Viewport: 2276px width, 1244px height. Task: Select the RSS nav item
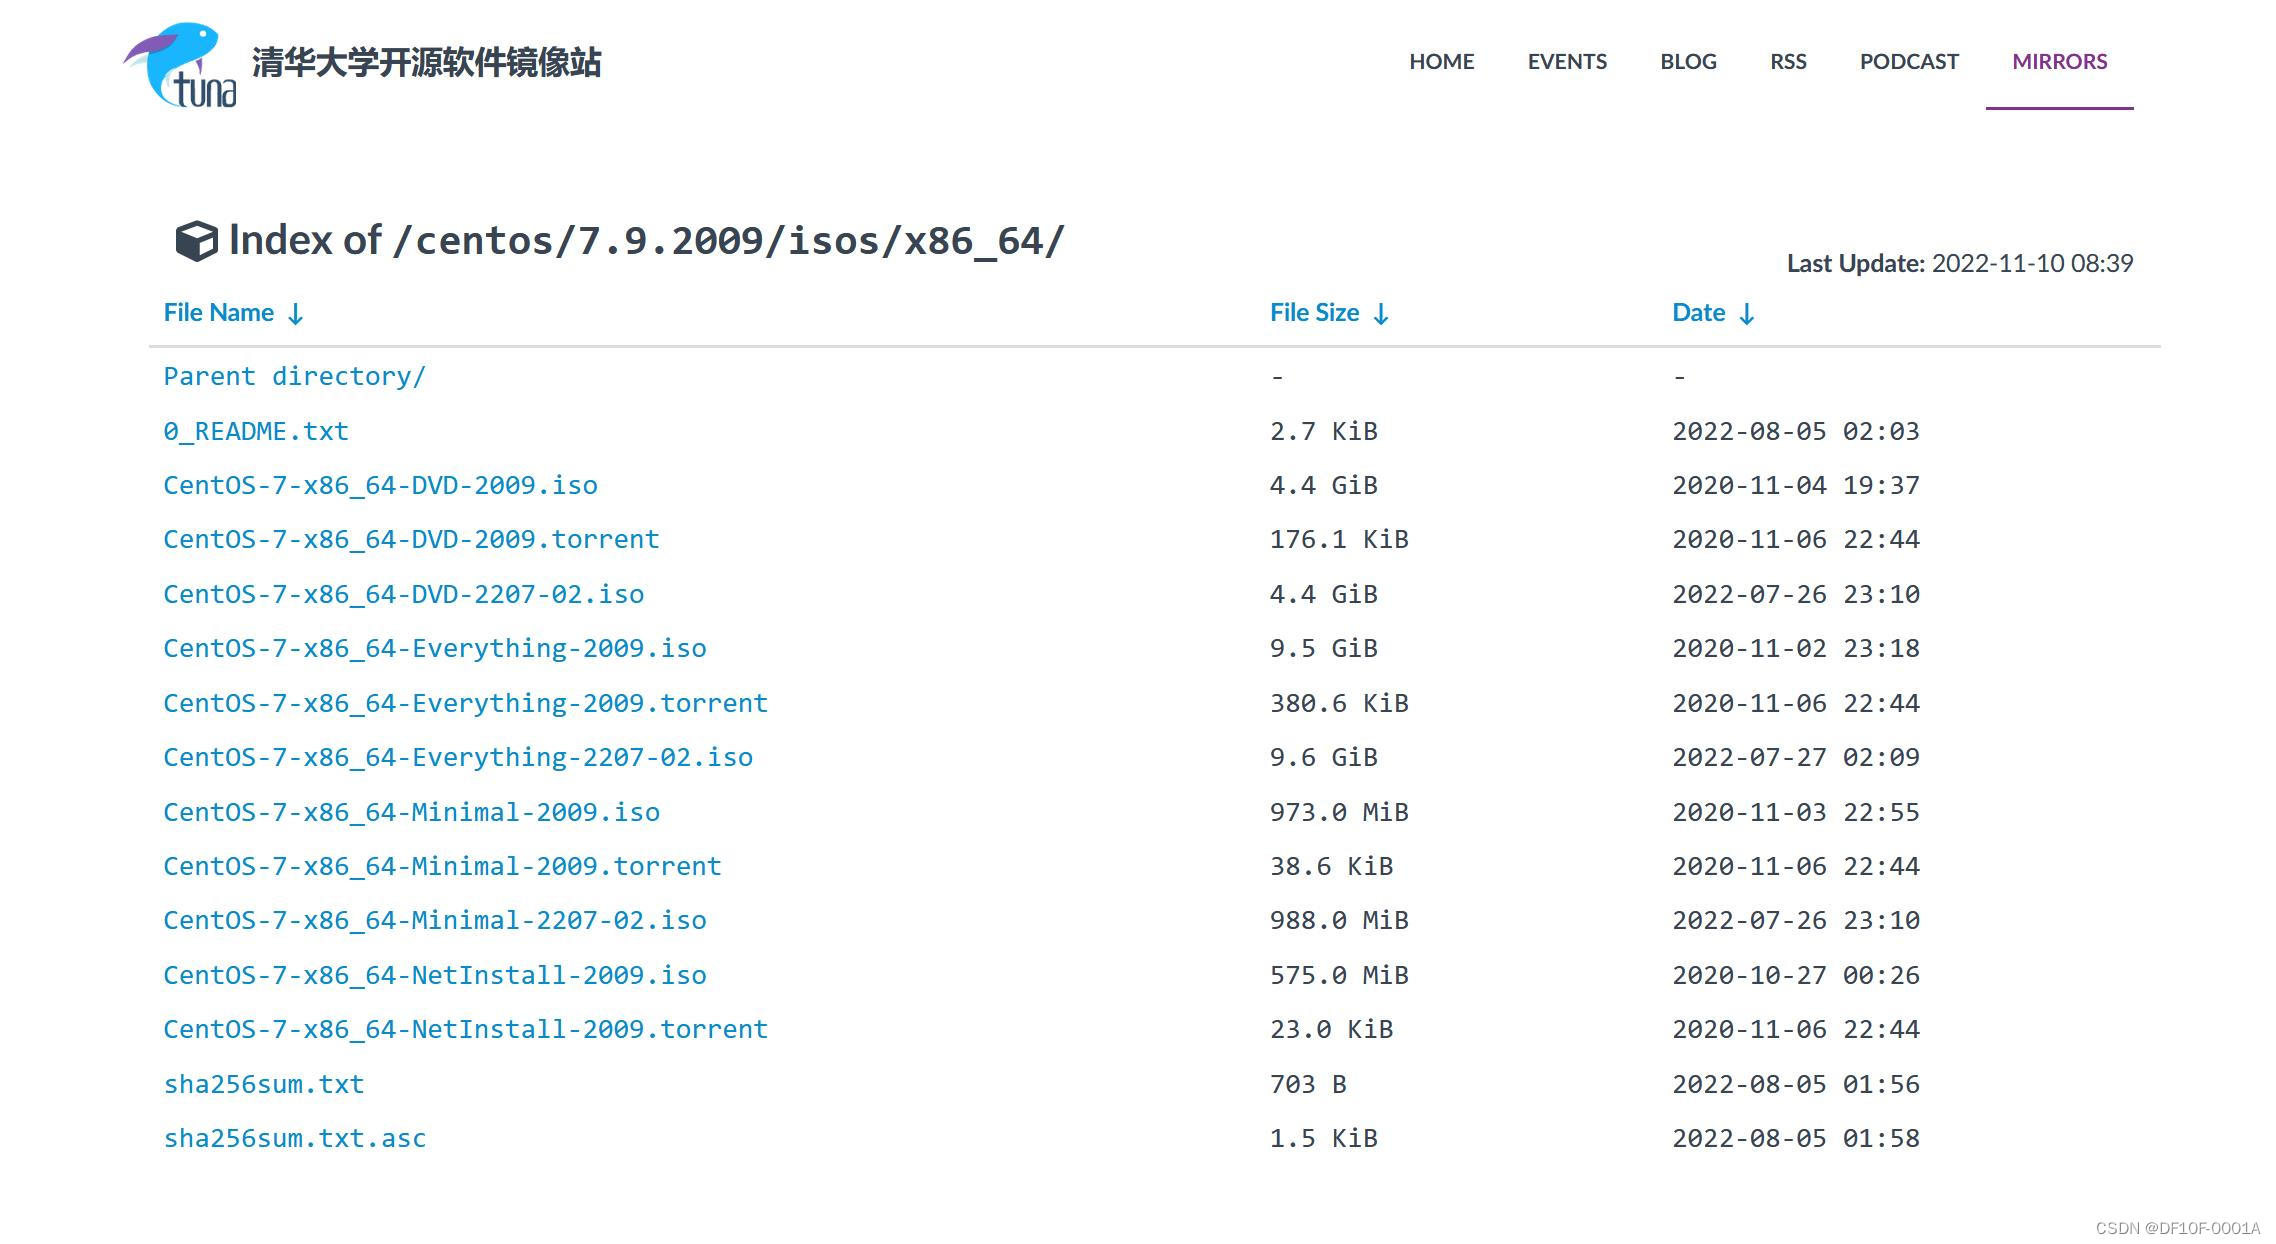(x=1788, y=61)
